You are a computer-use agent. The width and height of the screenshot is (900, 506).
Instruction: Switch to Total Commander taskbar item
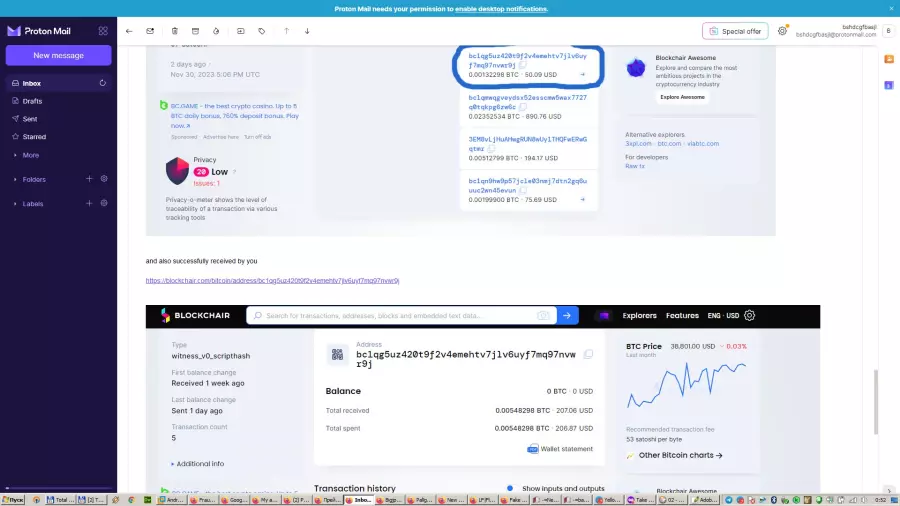(60, 500)
